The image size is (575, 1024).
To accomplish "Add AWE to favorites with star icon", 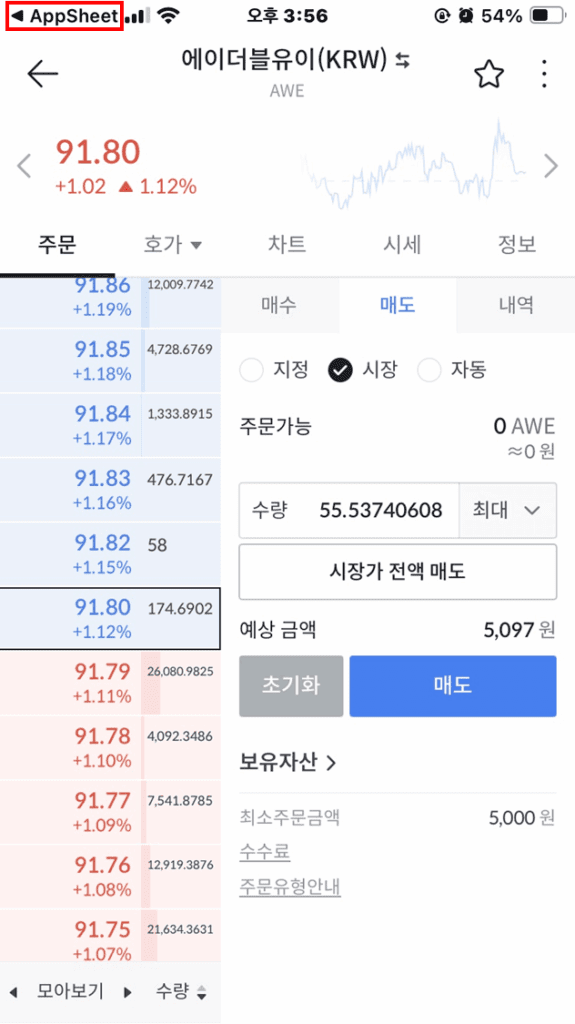I will (489, 74).
